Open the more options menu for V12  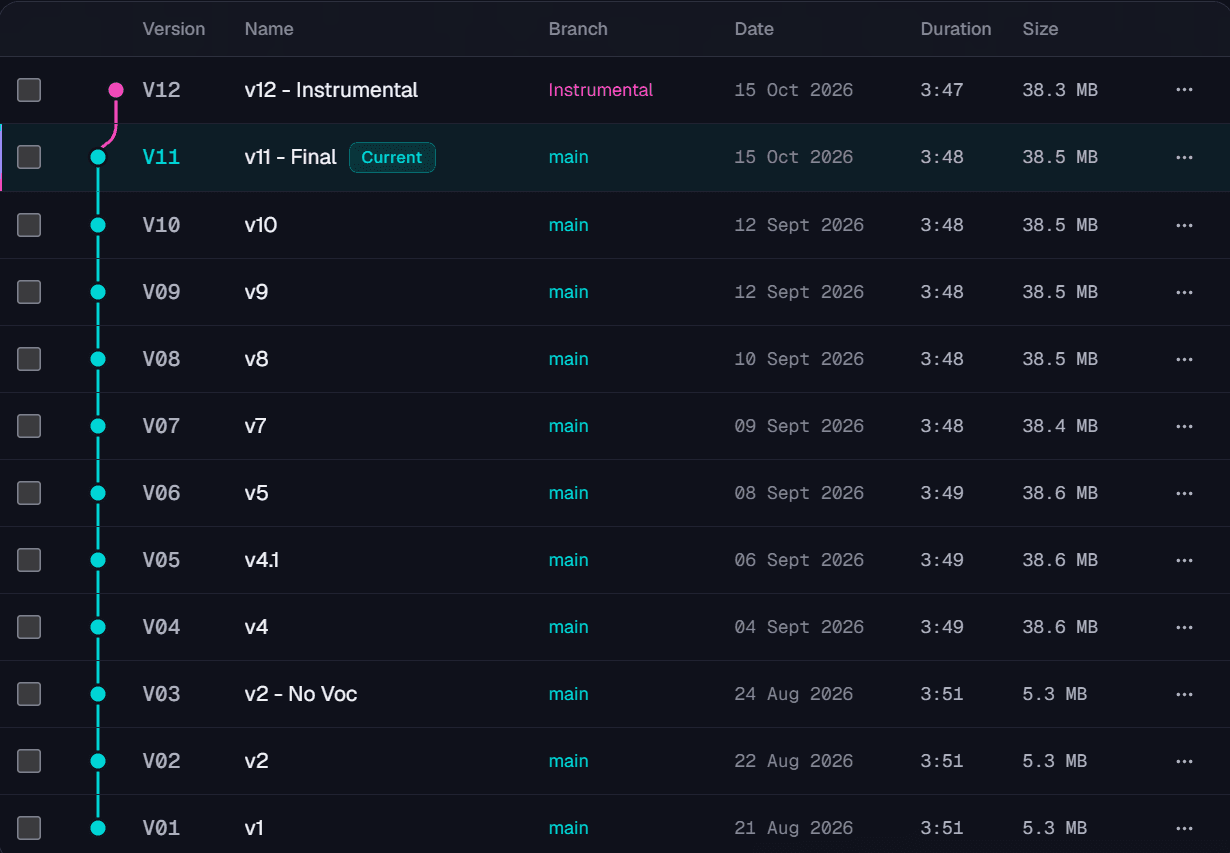[1185, 90]
